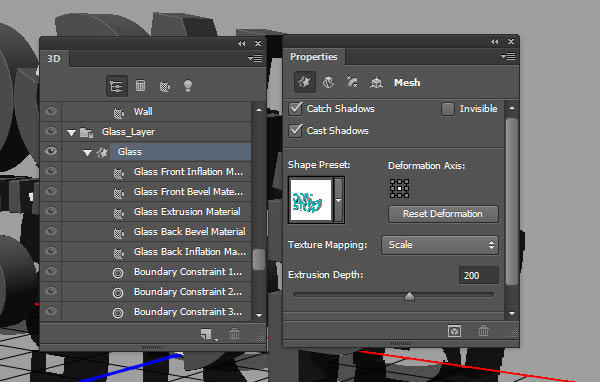
Task: Select Glass Back Inflation Material row
Action: (x=145, y=251)
